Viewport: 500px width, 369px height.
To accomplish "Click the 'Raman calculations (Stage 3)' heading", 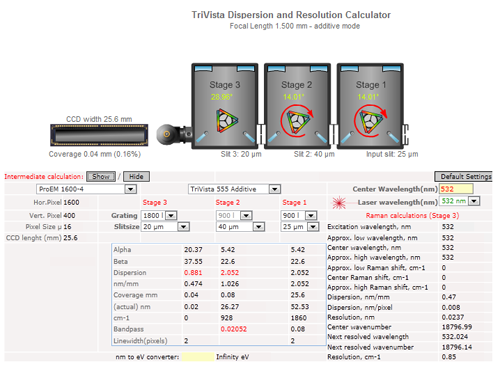I will tap(412, 216).
